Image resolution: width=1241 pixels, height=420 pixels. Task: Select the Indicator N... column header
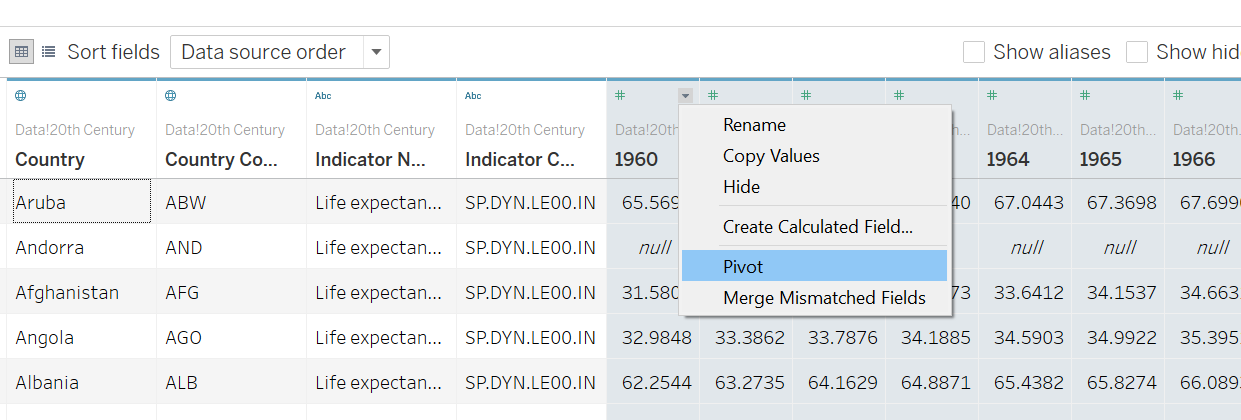point(371,159)
